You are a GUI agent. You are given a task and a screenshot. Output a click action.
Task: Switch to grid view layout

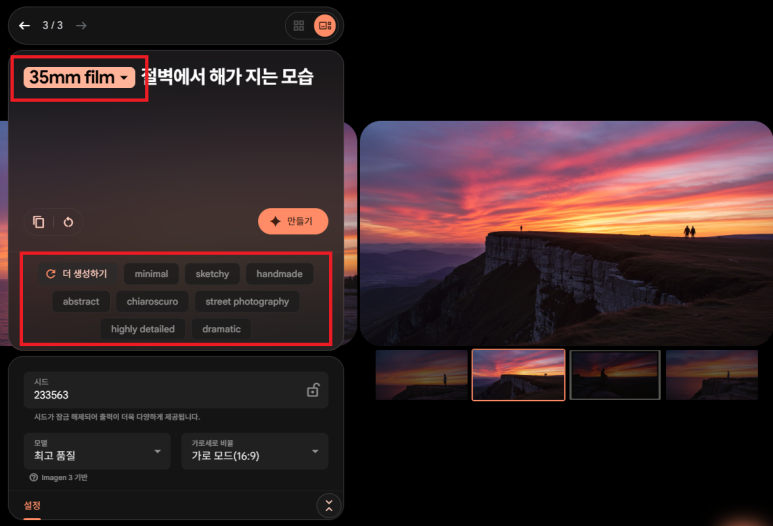click(299, 26)
